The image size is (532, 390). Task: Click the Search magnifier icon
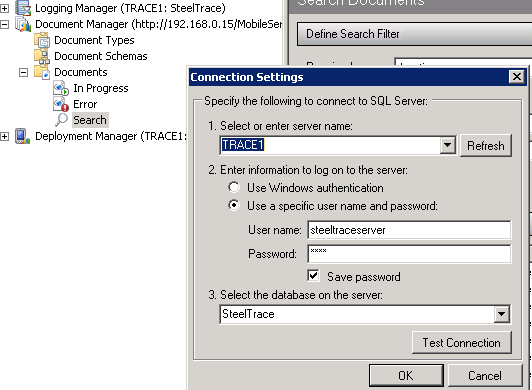[61, 120]
